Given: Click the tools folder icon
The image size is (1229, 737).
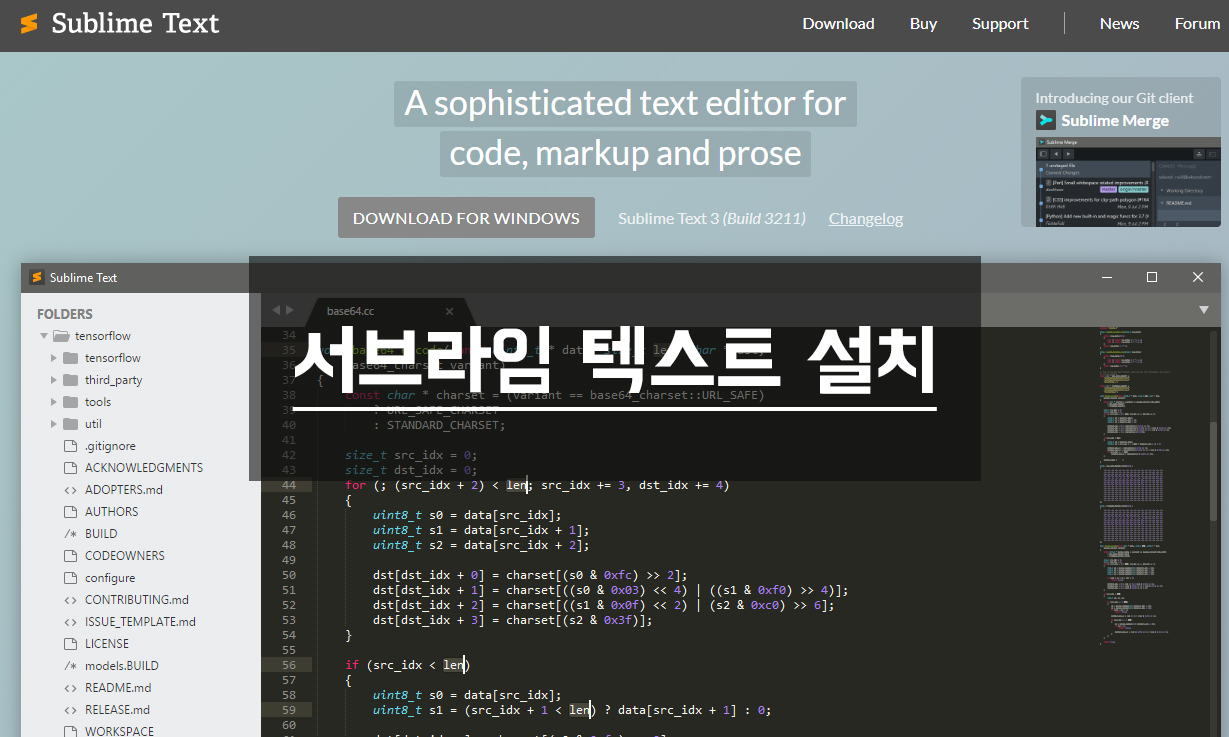Looking at the screenshot, I should coord(70,402).
